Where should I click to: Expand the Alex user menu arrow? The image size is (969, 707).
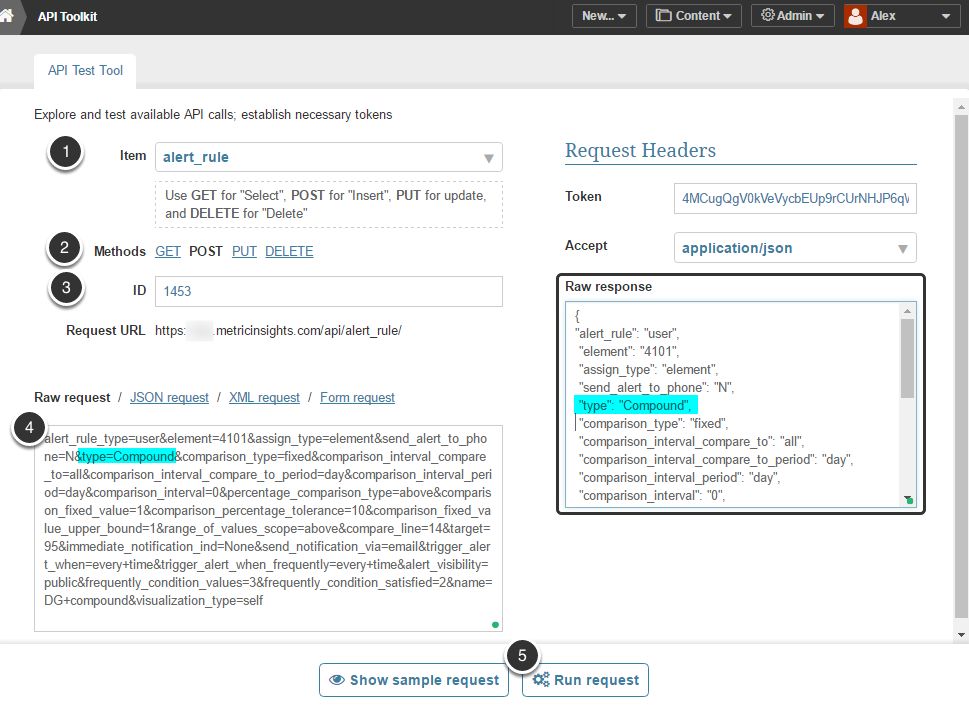pos(945,17)
